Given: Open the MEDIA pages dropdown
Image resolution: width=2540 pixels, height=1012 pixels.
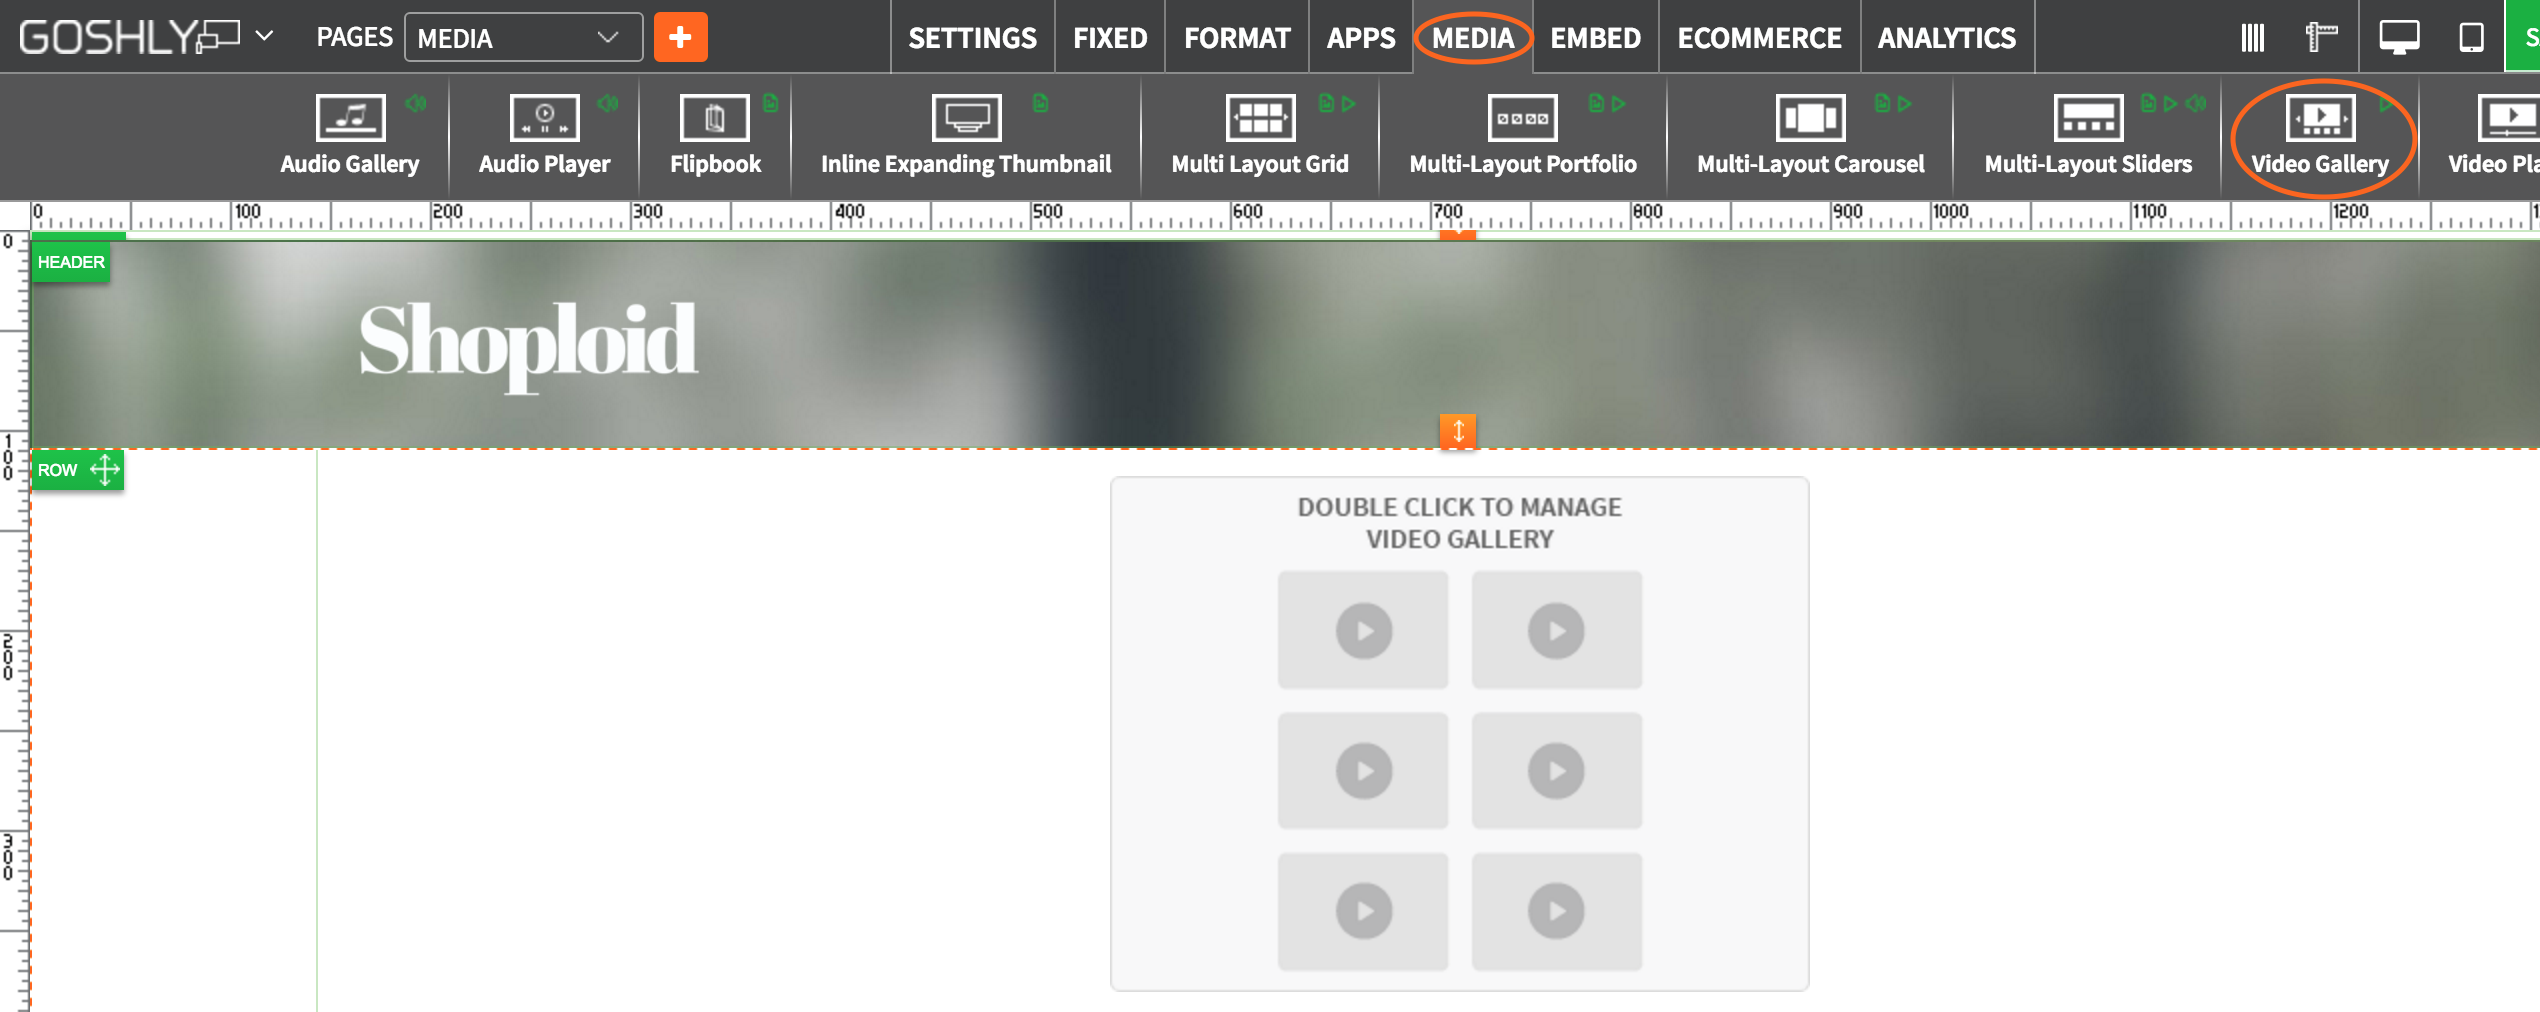Looking at the screenshot, I should (523, 37).
